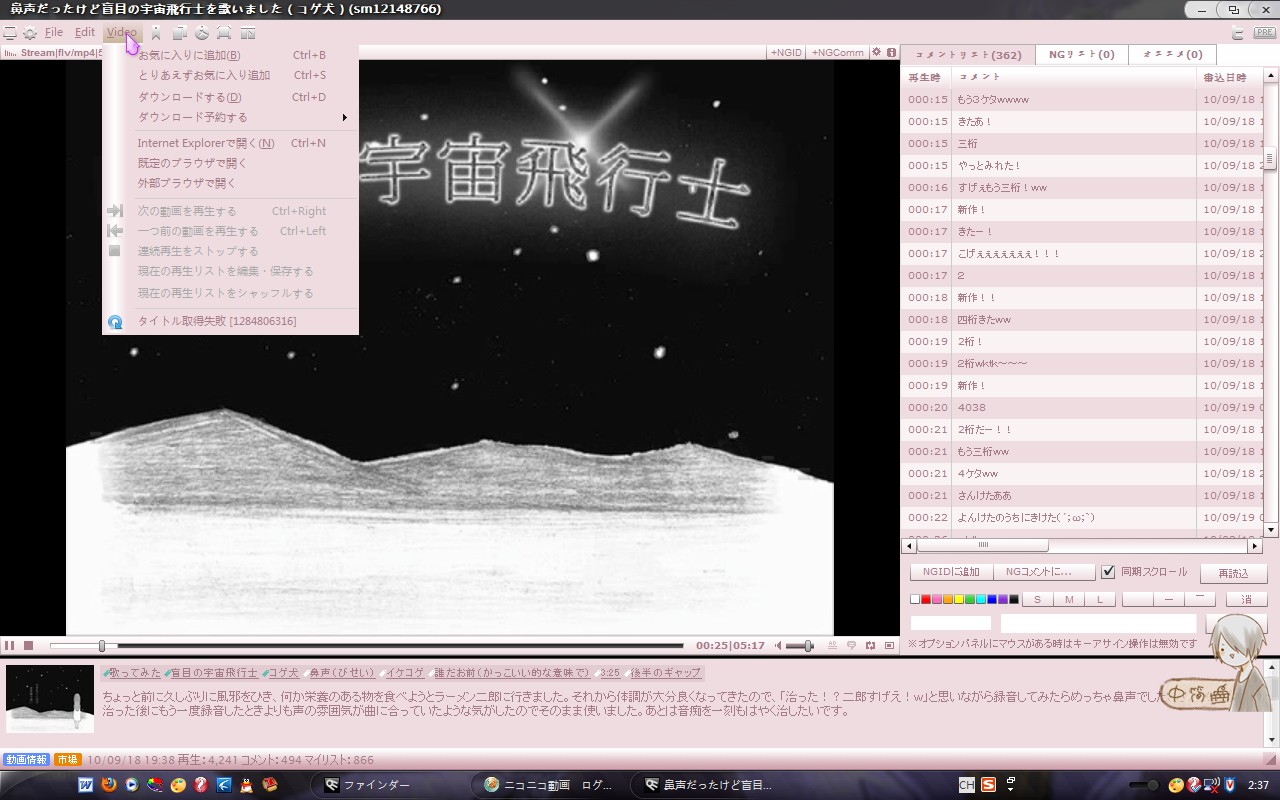This screenshot has width=1280, height=800.
Task: Select the S comment size button
Action: [x=1038, y=600]
